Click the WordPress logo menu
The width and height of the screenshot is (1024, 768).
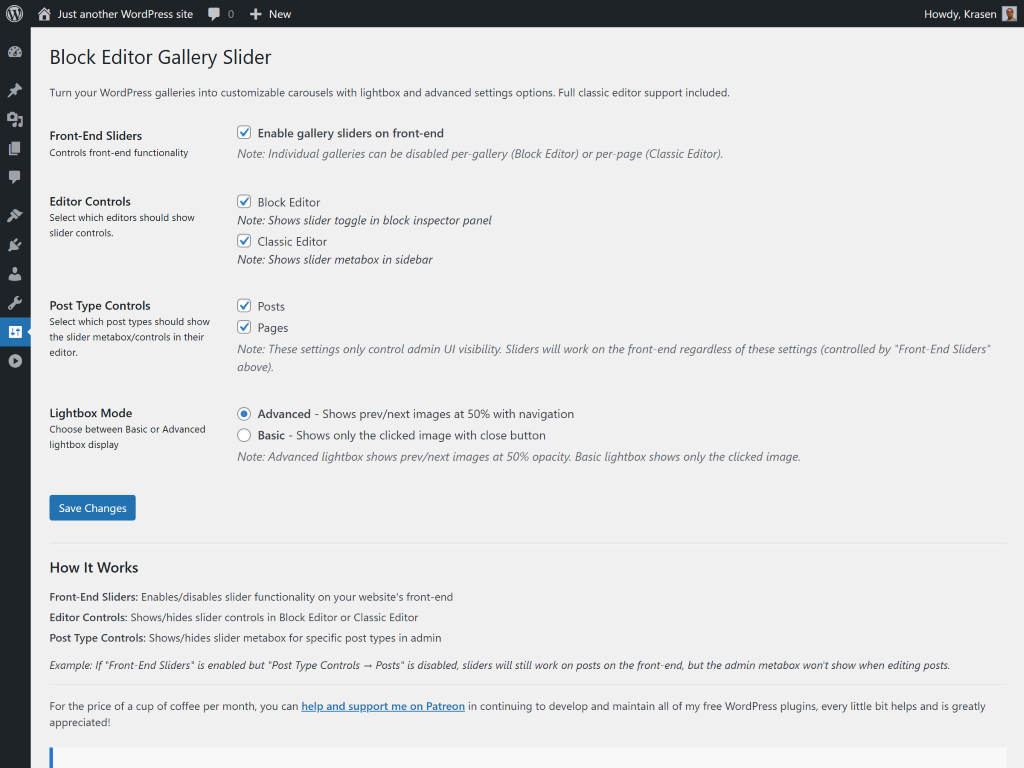tap(15, 14)
